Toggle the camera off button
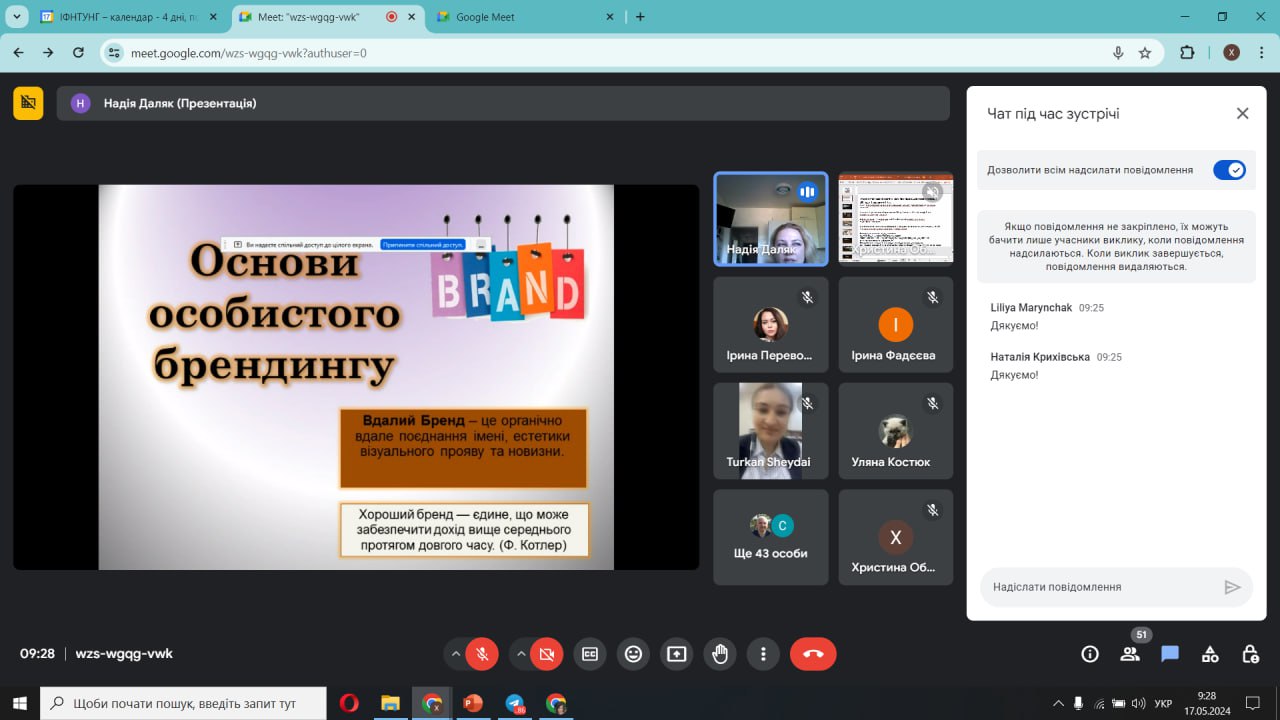Screen dimensions: 1280x720 [x=546, y=654]
